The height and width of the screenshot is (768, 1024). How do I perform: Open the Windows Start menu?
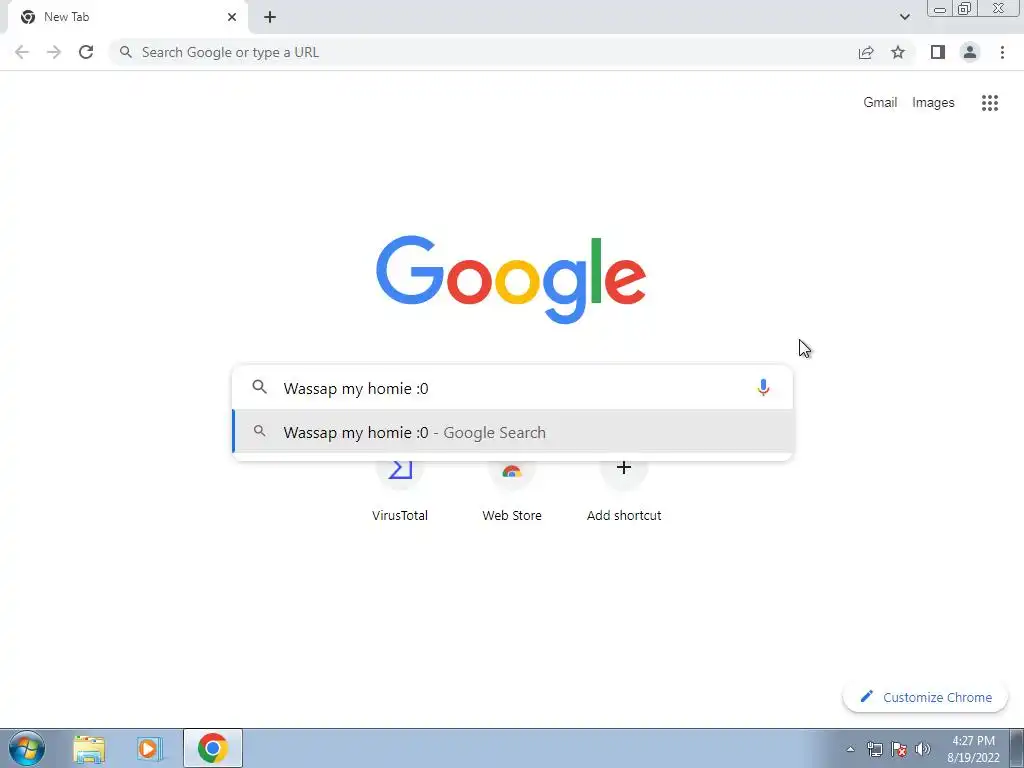(27, 748)
